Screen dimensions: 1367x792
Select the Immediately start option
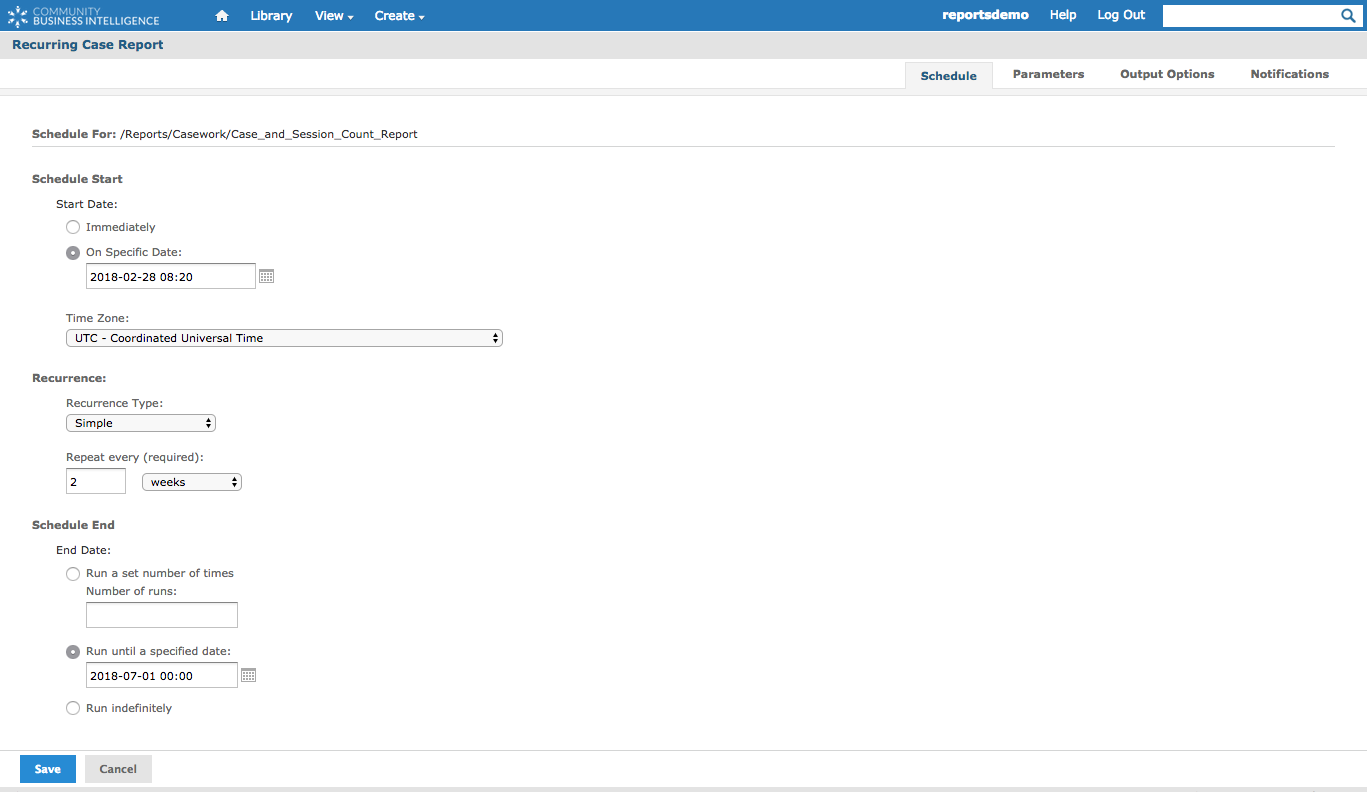pos(73,227)
